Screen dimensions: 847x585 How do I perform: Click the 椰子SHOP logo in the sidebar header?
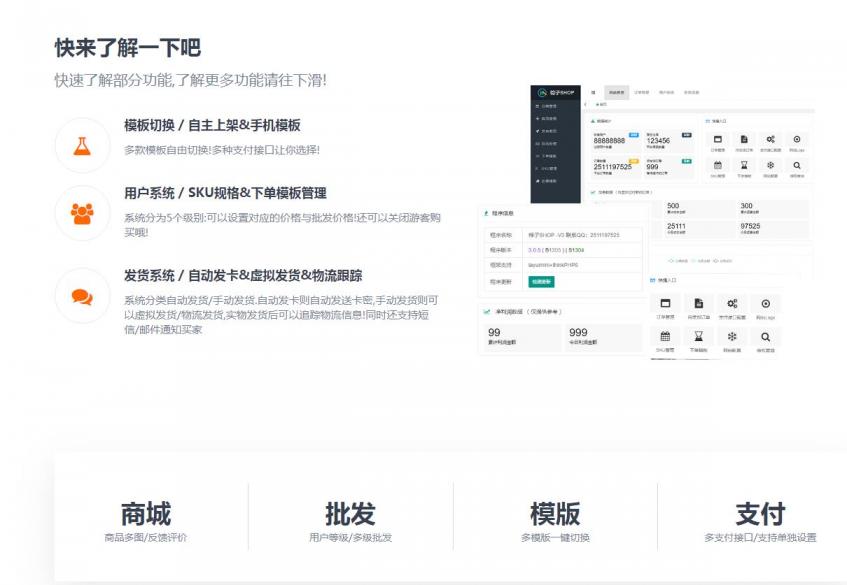[x=556, y=92]
